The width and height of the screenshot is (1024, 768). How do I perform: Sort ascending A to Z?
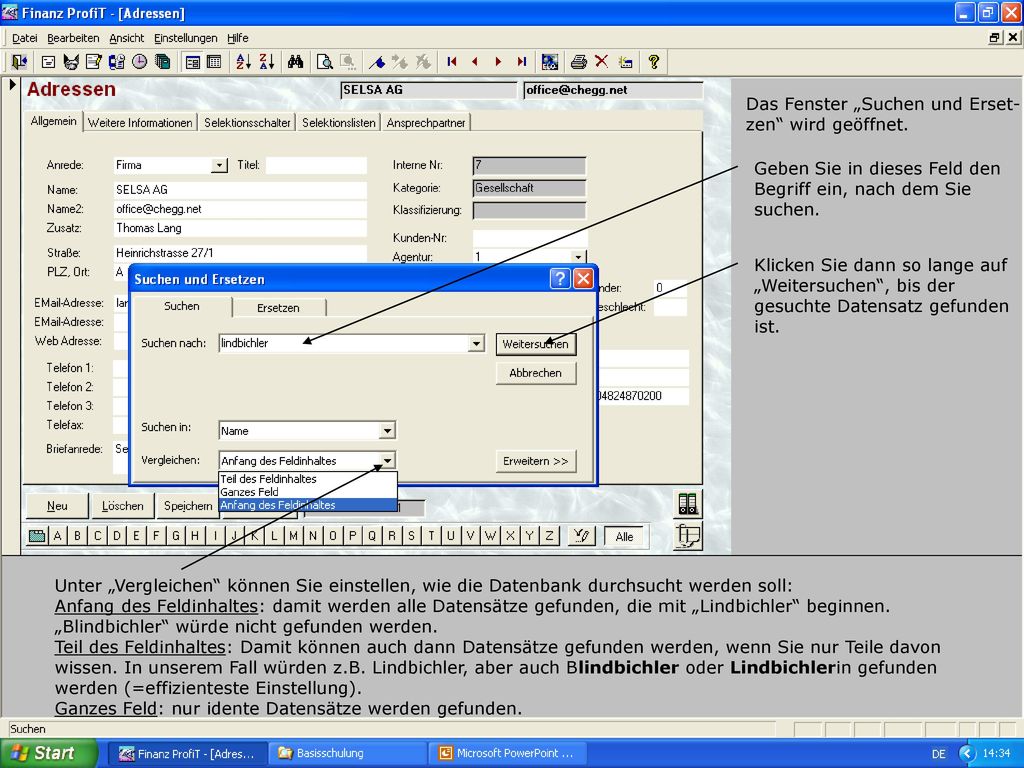click(243, 62)
